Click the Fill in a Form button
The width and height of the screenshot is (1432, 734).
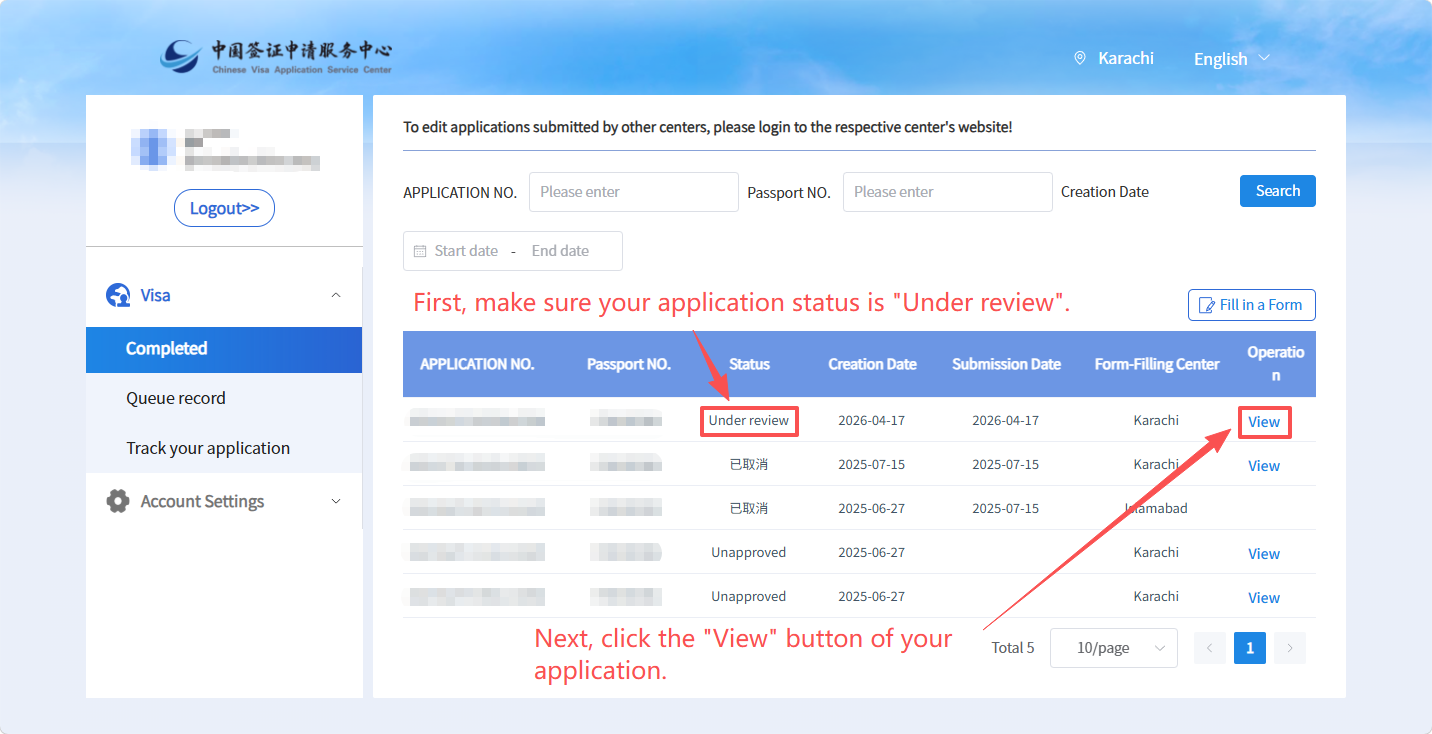tap(1251, 305)
